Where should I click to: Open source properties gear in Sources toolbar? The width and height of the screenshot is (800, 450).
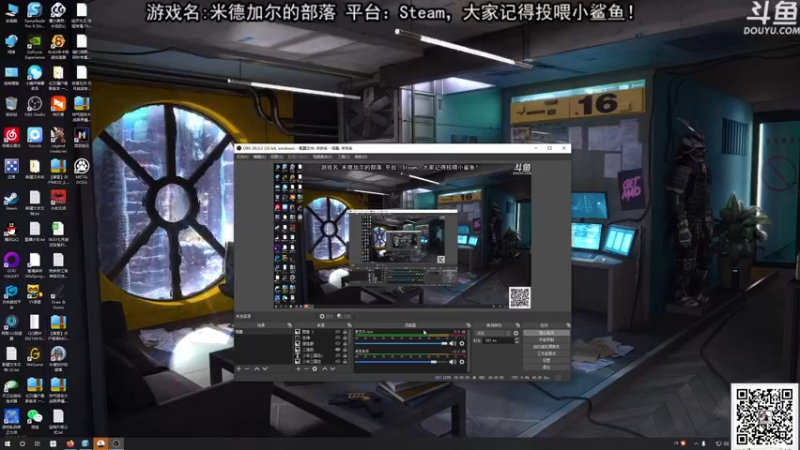click(x=315, y=368)
